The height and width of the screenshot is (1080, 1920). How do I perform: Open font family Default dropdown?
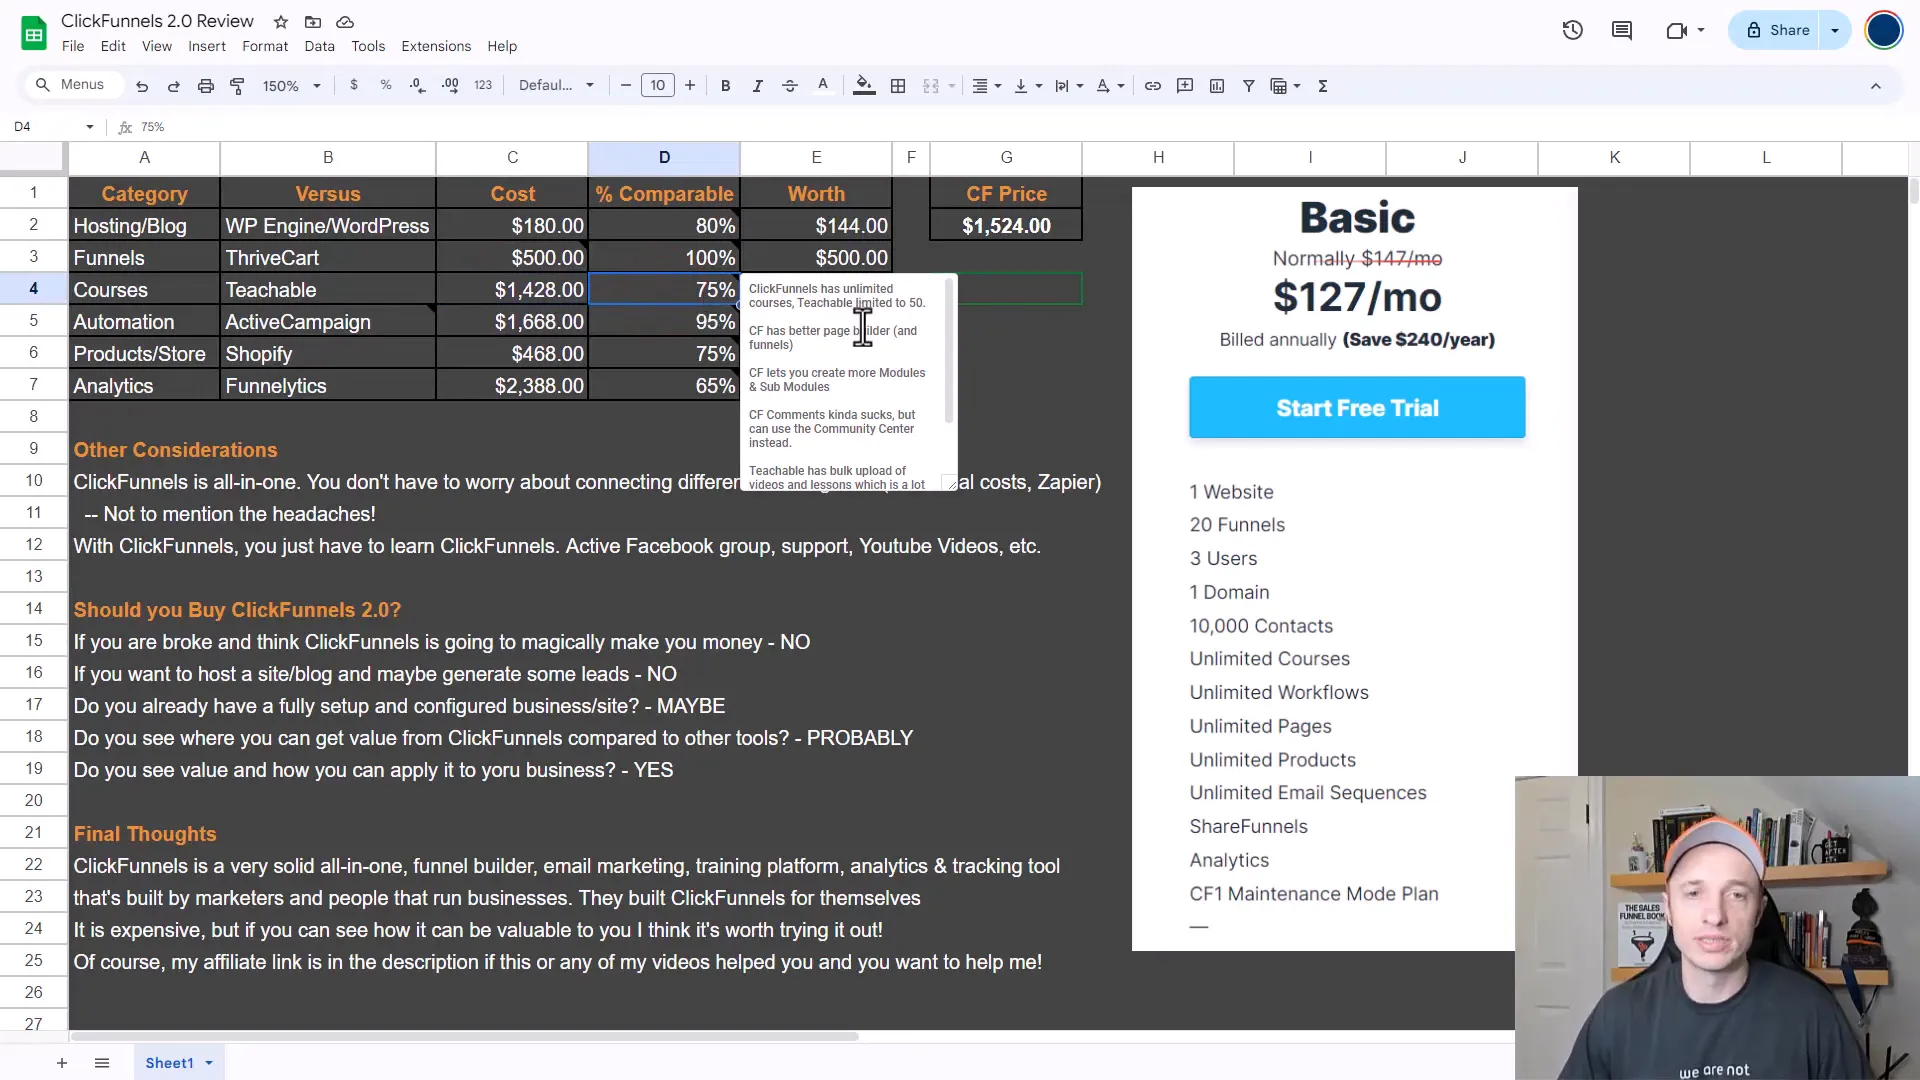556,86
